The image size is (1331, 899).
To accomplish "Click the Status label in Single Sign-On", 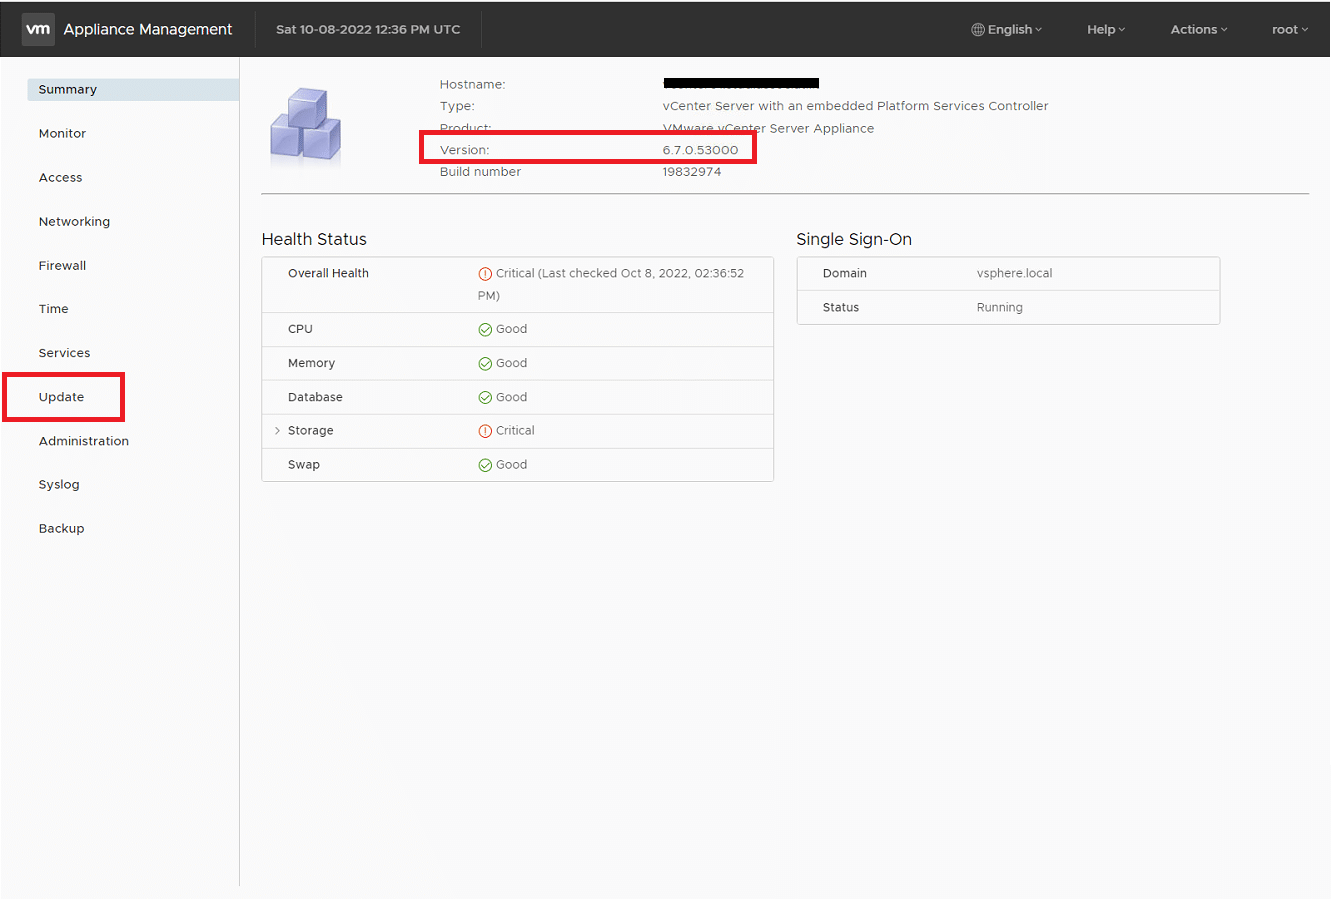I will coord(840,308).
